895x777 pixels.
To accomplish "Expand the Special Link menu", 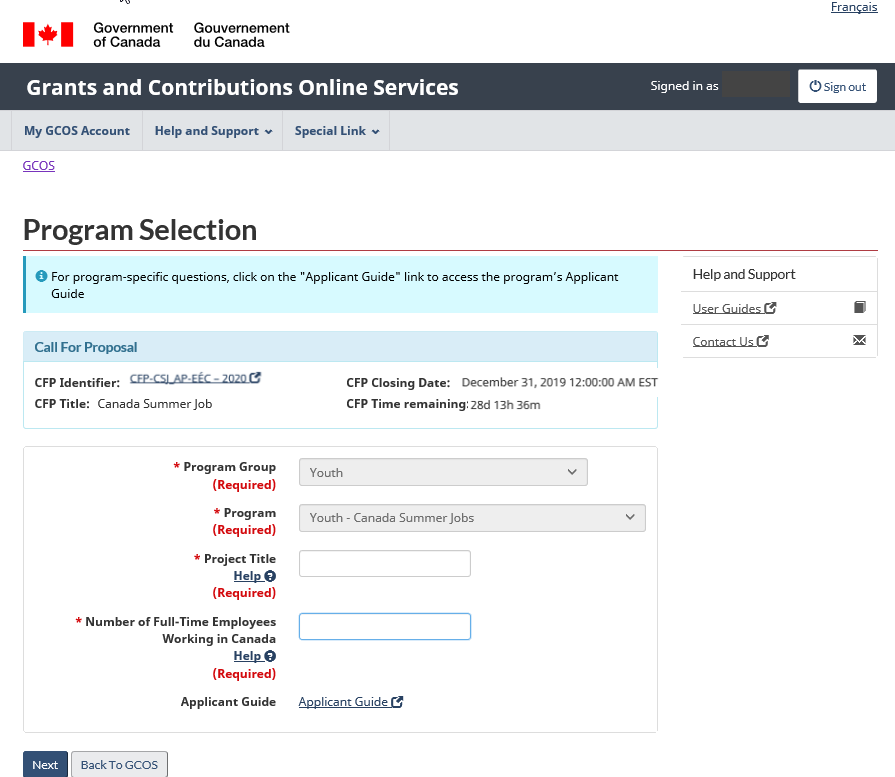I will (x=336, y=131).
